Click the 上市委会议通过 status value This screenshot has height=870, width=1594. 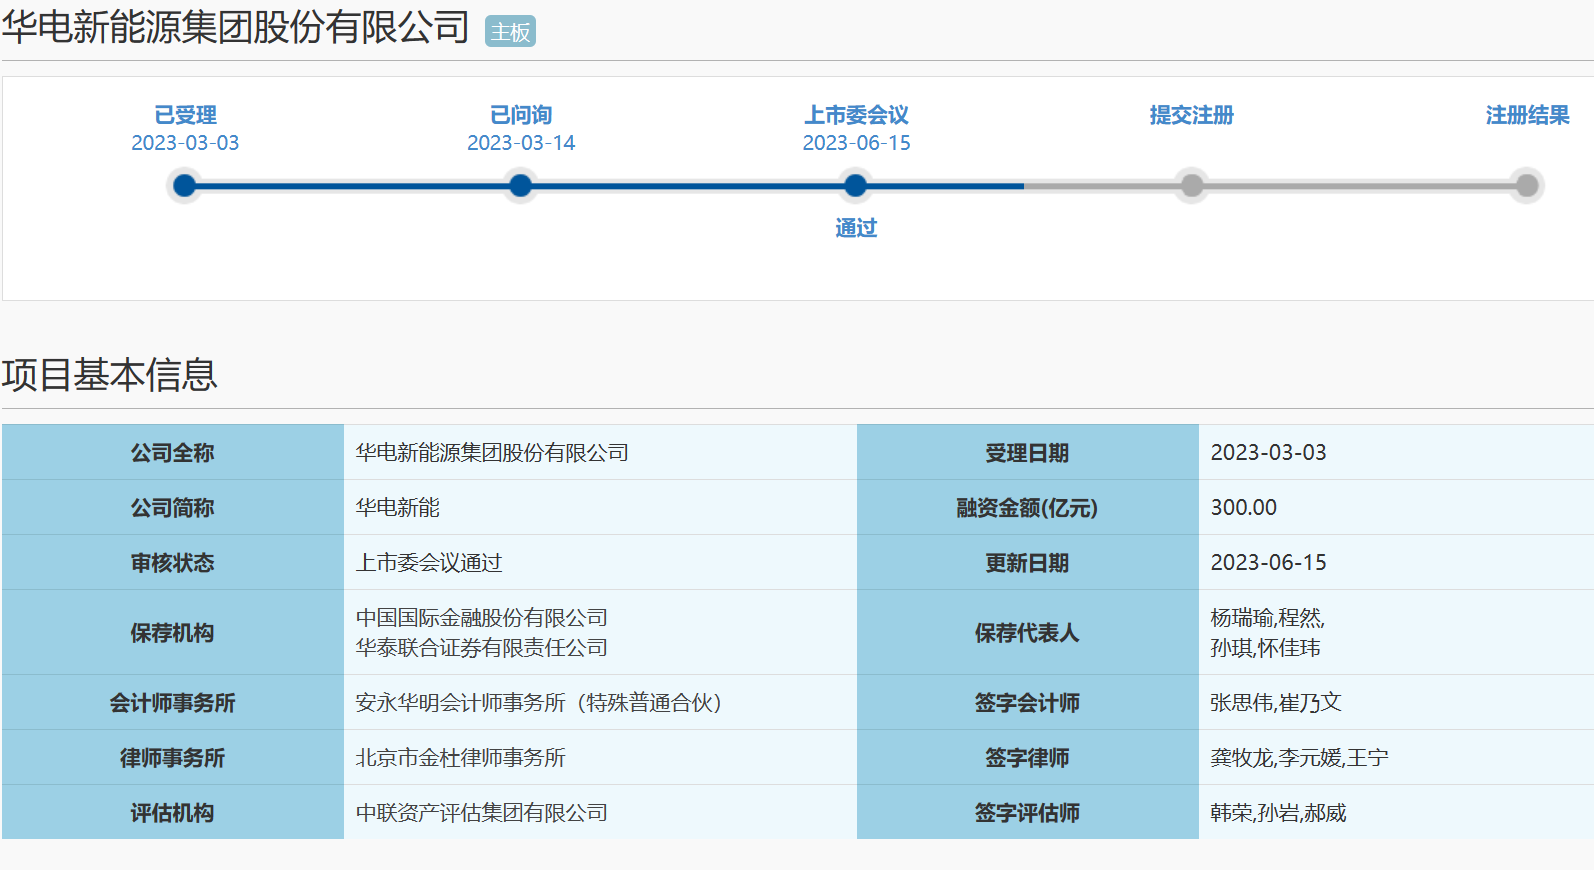point(429,562)
